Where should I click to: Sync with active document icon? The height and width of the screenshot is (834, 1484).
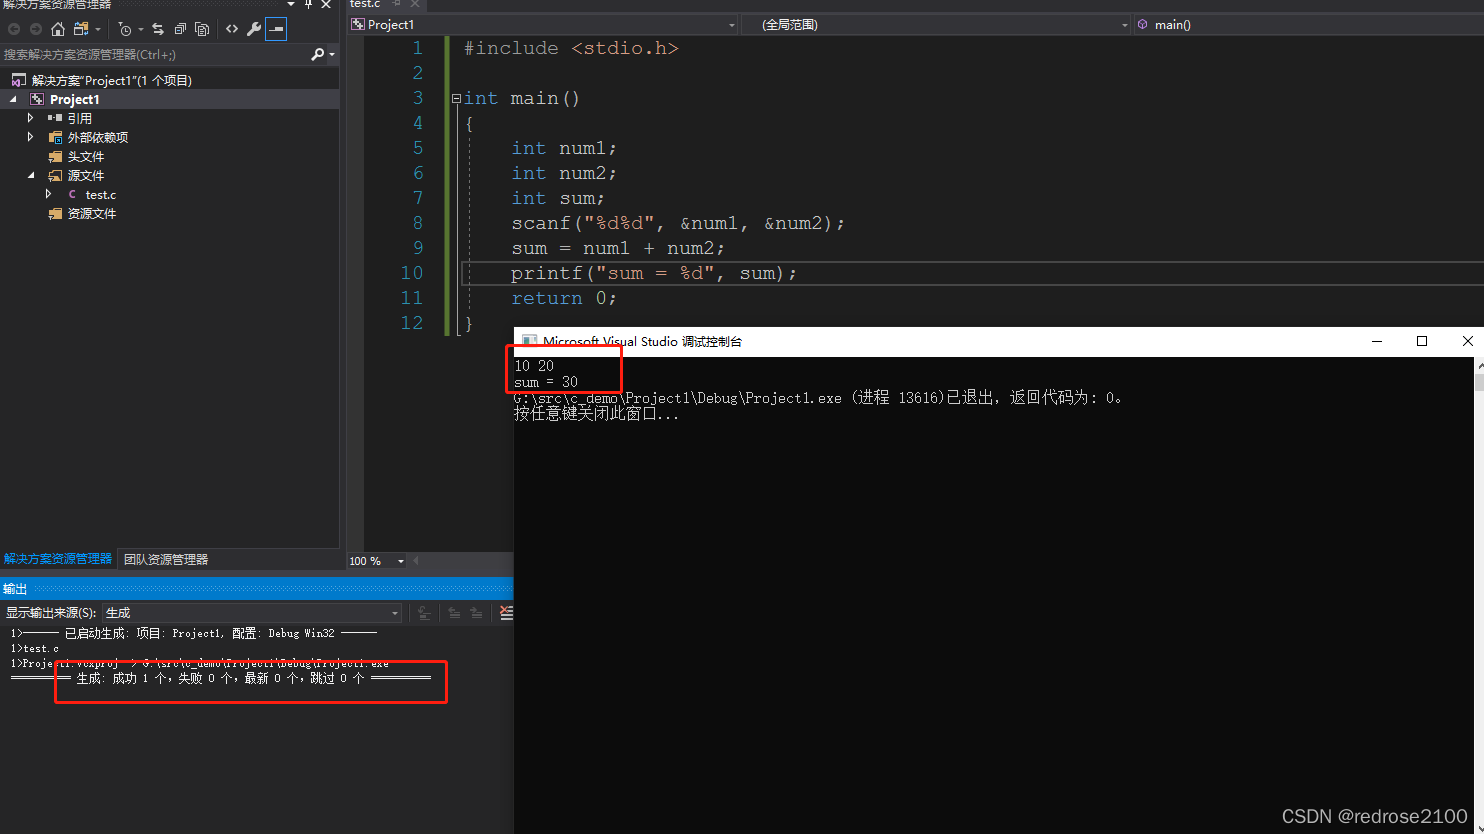158,29
